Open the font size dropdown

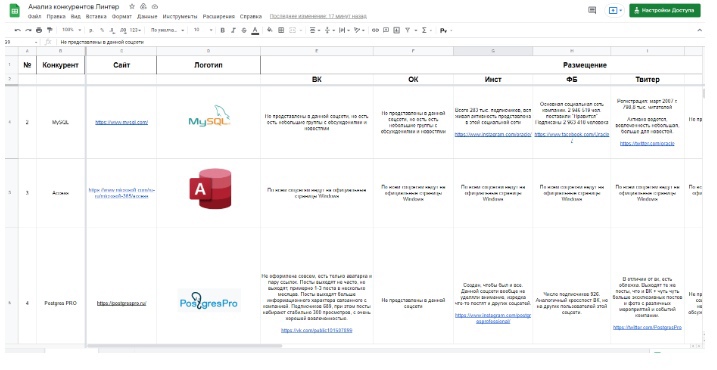tap(203, 30)
